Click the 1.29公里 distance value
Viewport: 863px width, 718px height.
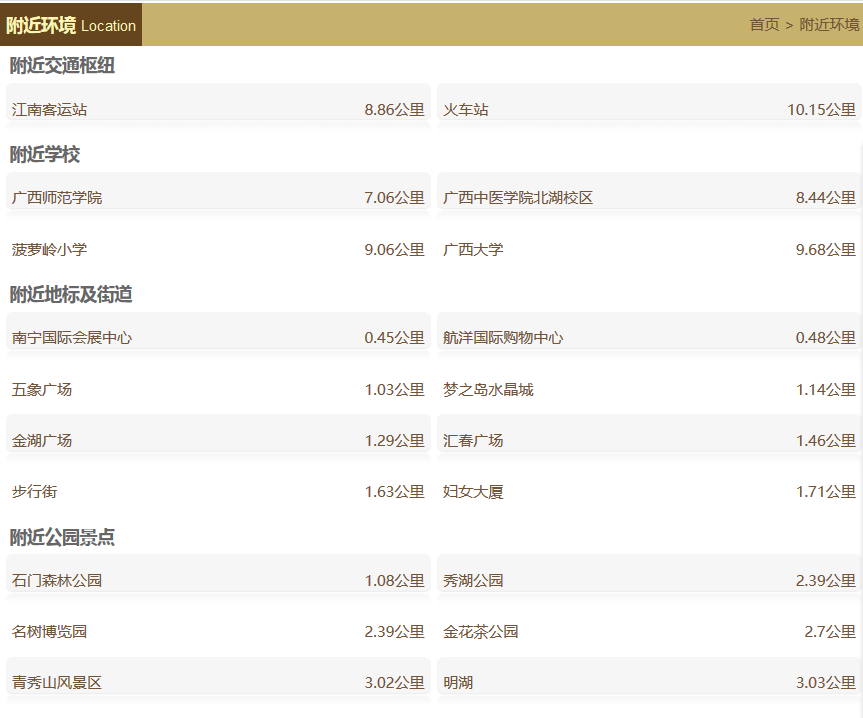(x=394, y=441)
